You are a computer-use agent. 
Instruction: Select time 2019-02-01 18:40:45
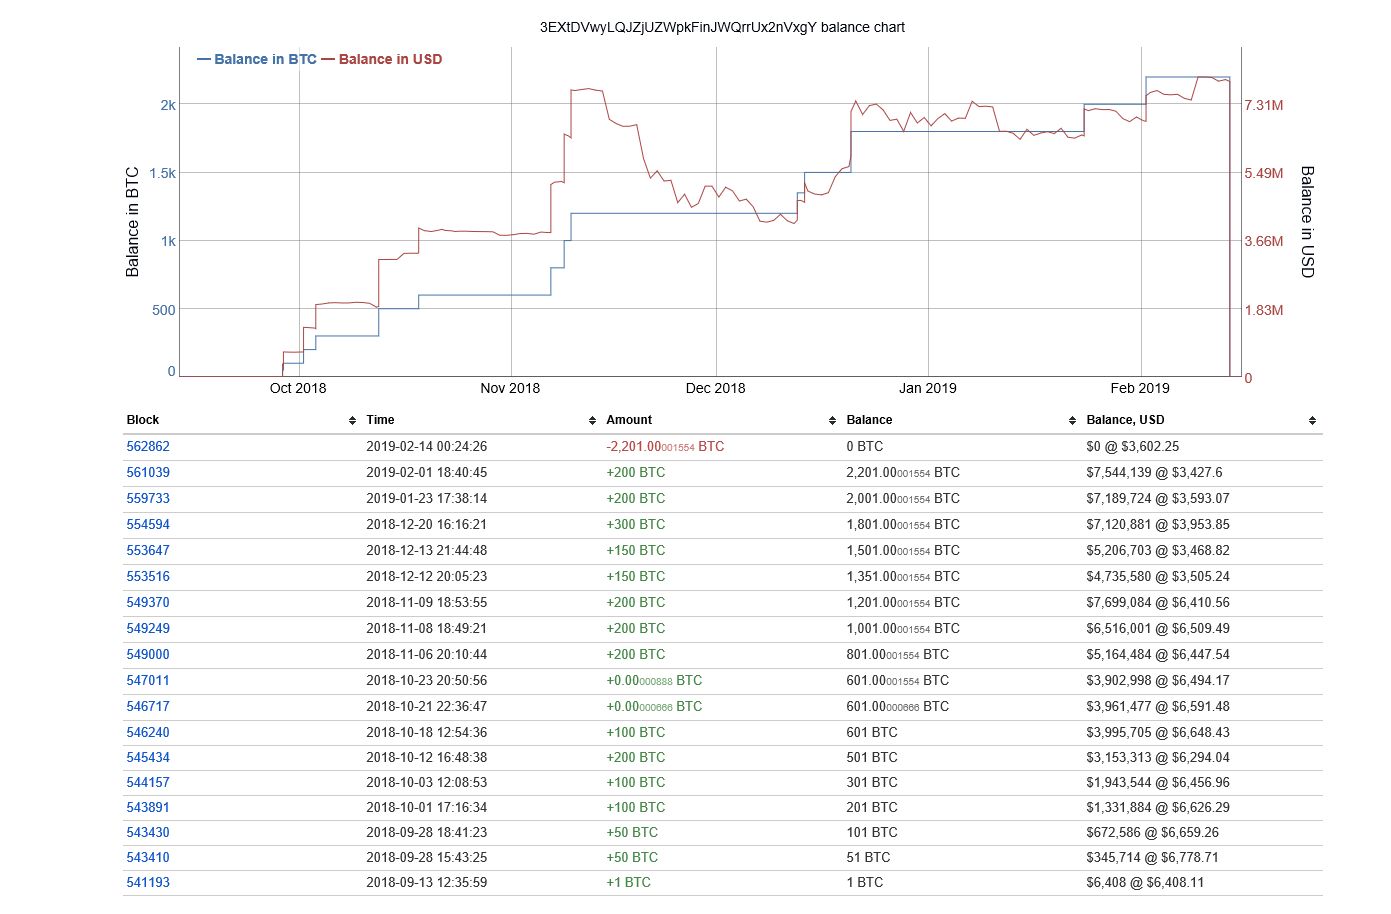point(427,472)
